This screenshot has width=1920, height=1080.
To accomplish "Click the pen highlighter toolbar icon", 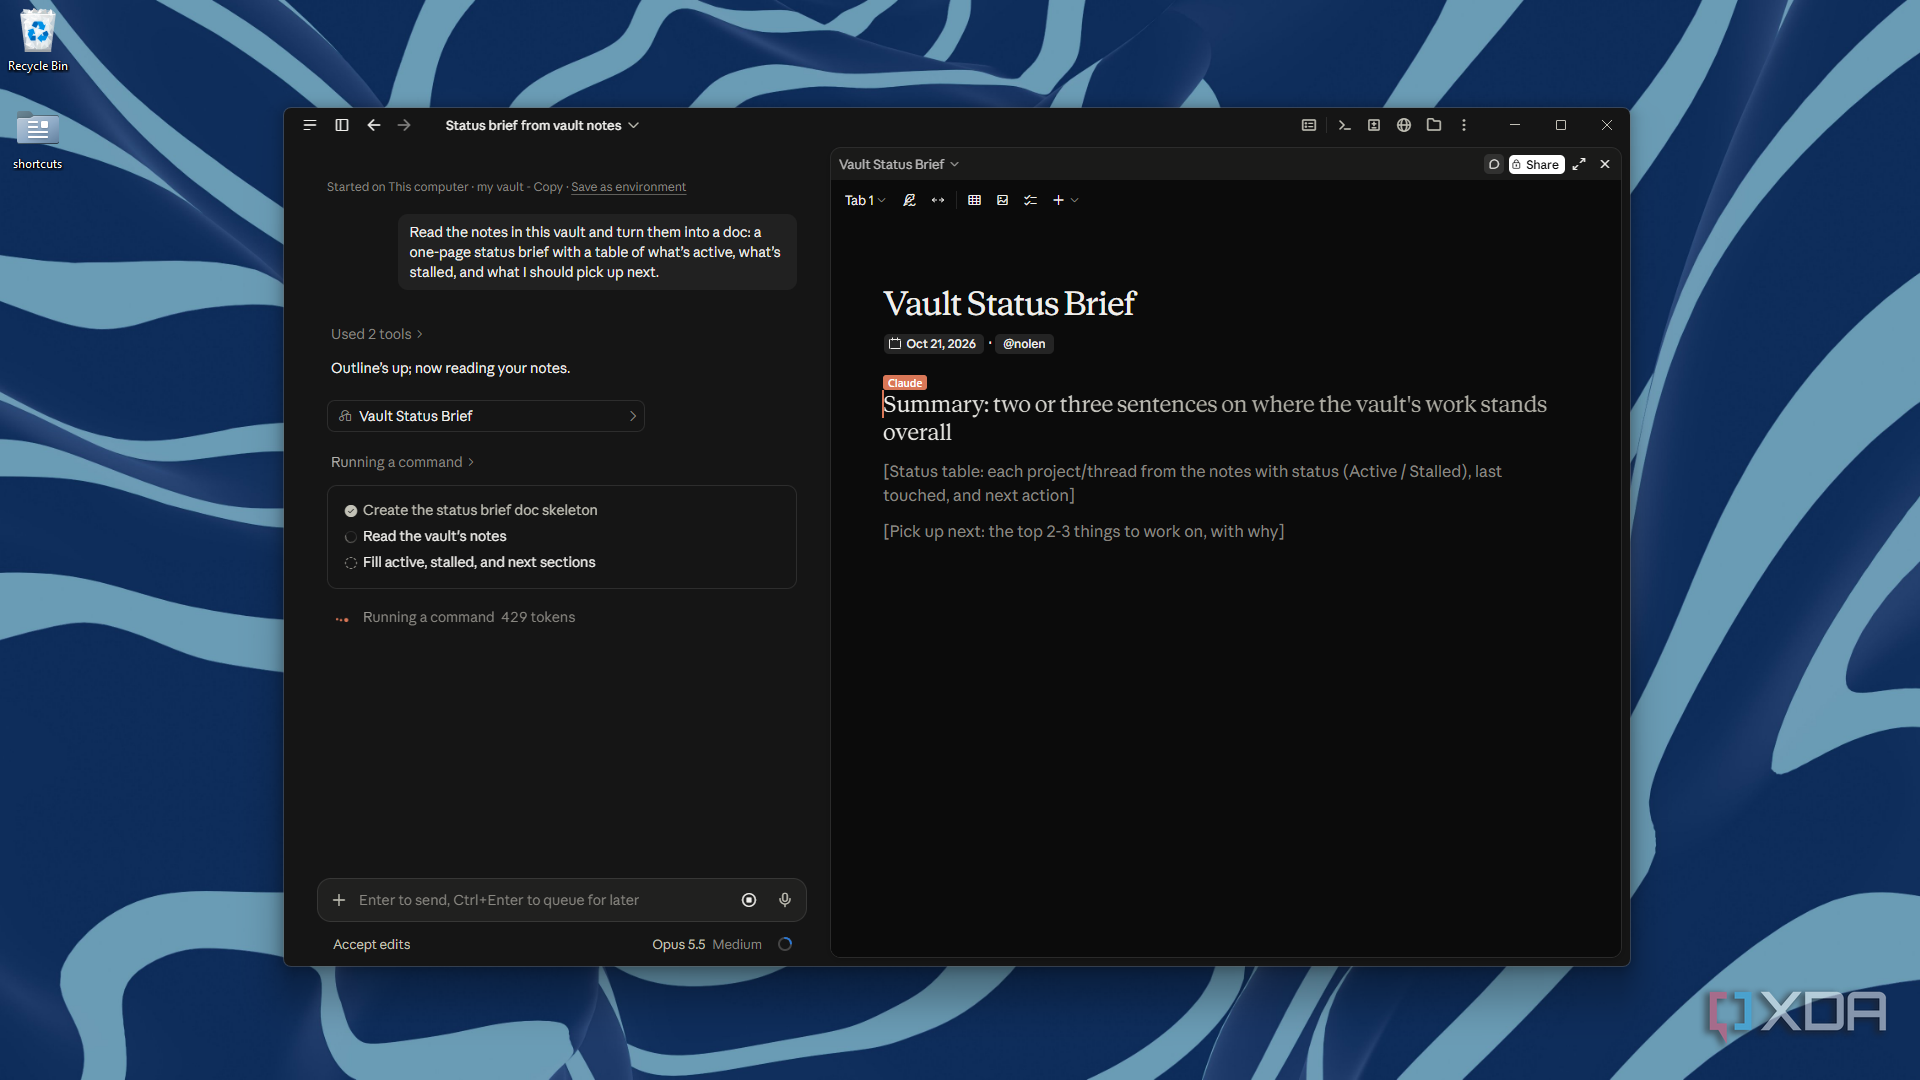I will click(909, 200).
